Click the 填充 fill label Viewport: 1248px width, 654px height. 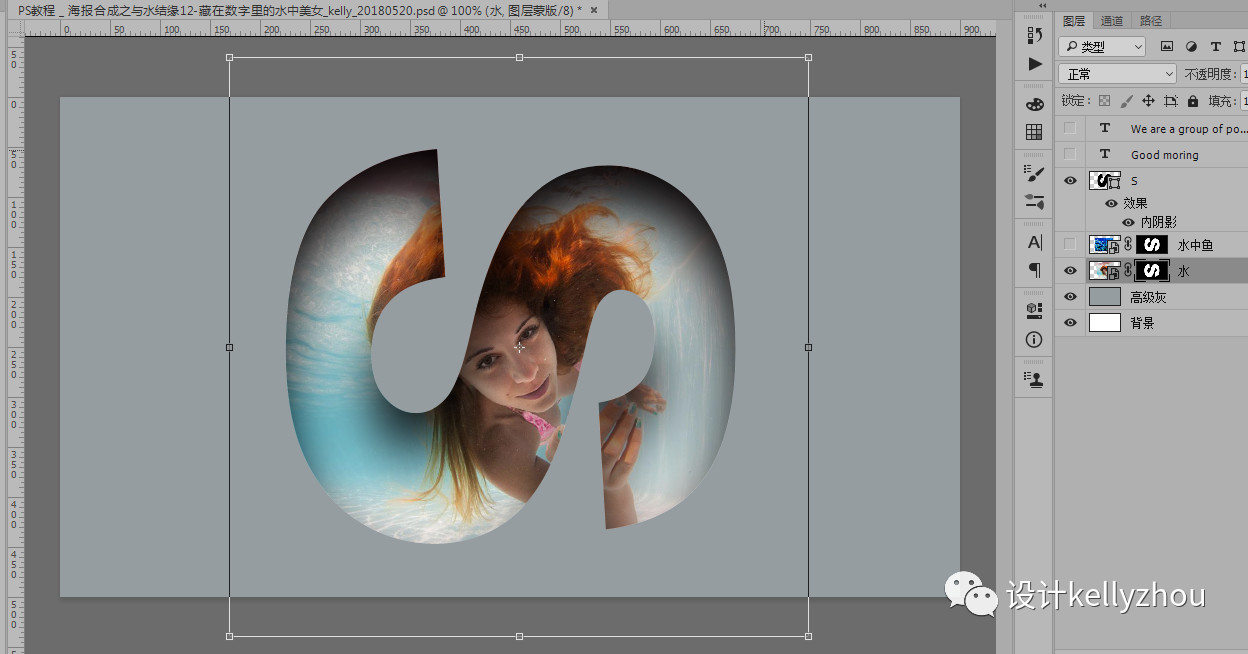(x=1221, y=101)
